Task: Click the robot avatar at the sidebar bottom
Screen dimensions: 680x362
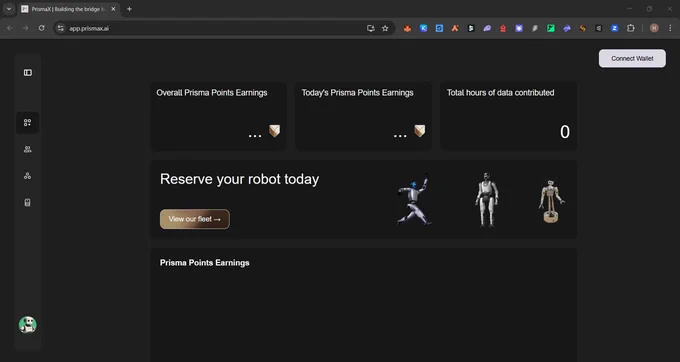Action: [x=27, y=325]
